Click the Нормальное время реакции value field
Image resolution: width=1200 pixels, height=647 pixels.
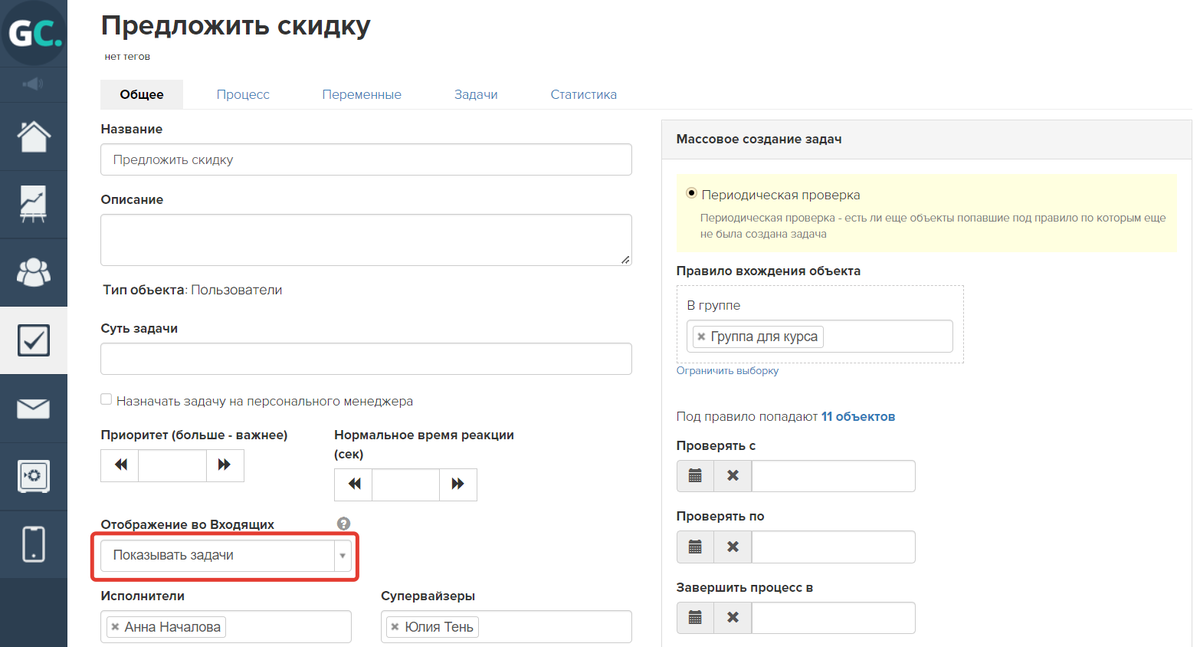coord(405,484)
